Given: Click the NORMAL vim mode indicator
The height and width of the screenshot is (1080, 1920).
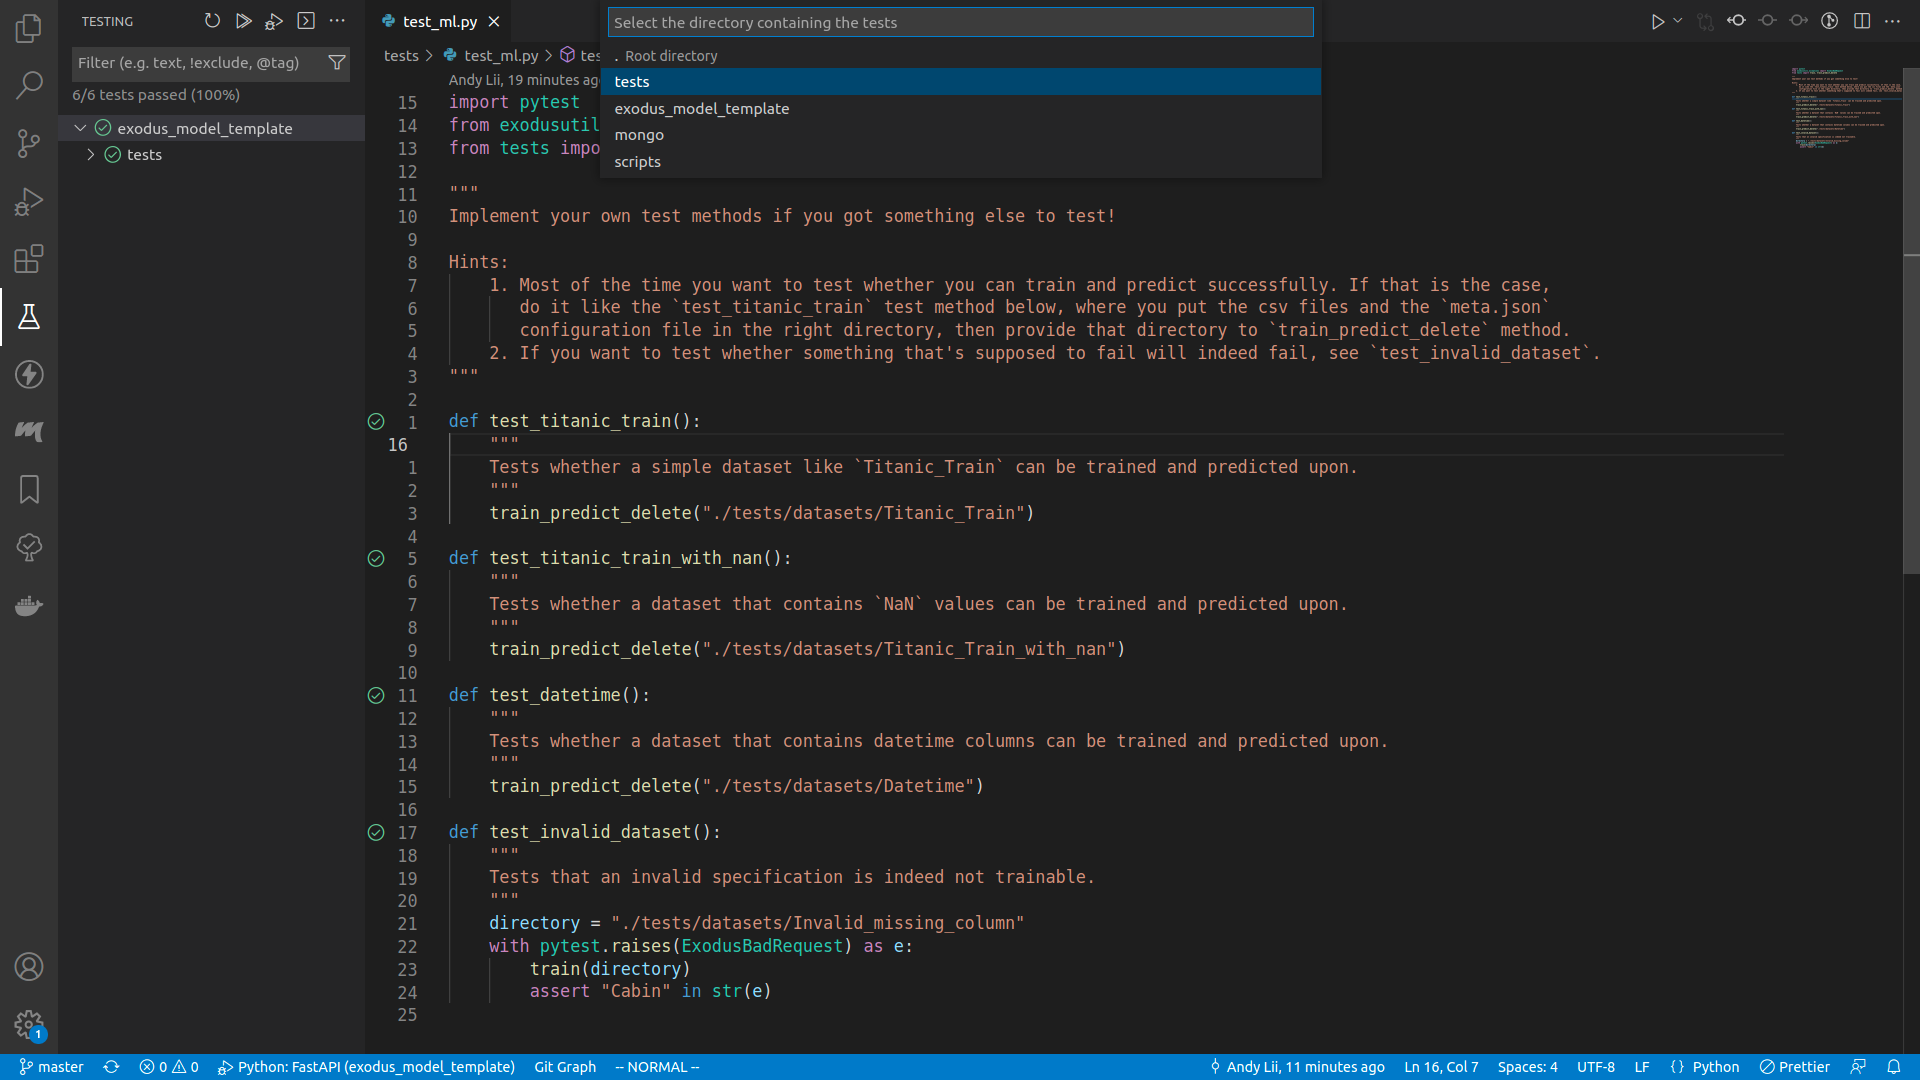Looking at the screenshot, I should [657, 1067].
